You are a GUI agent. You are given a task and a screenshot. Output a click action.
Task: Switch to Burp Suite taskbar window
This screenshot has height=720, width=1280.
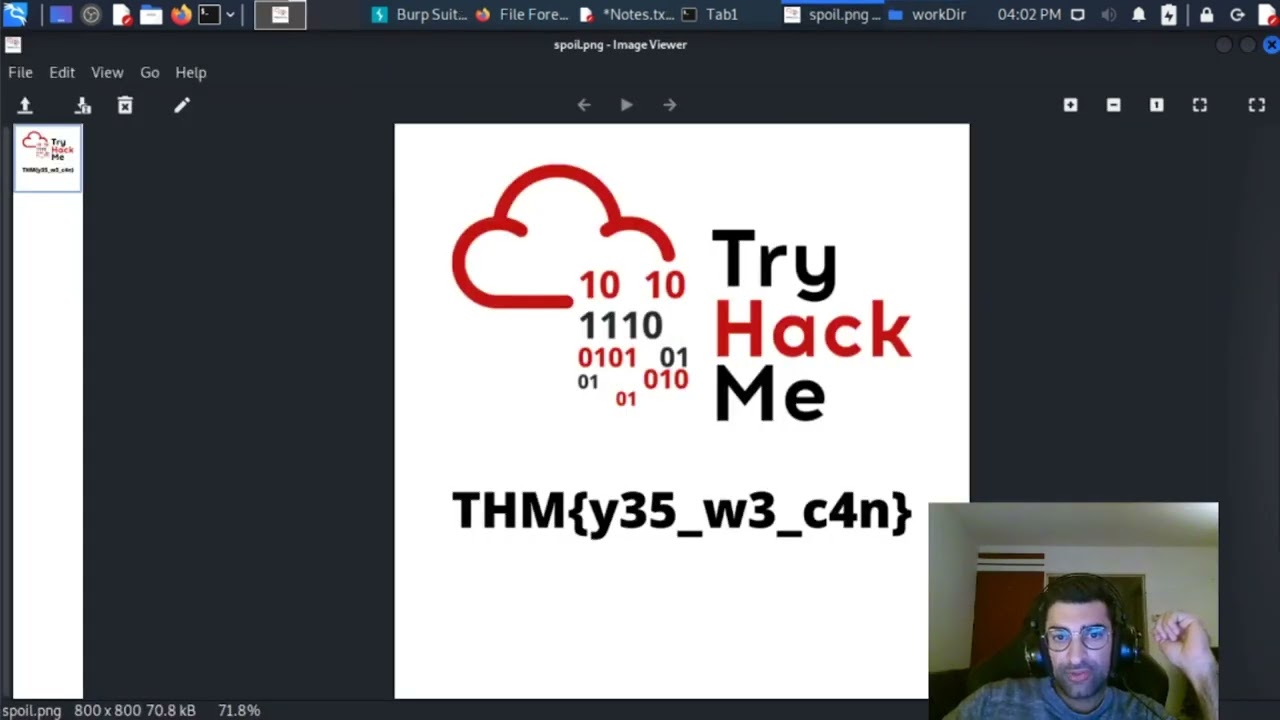pos(419,15)
